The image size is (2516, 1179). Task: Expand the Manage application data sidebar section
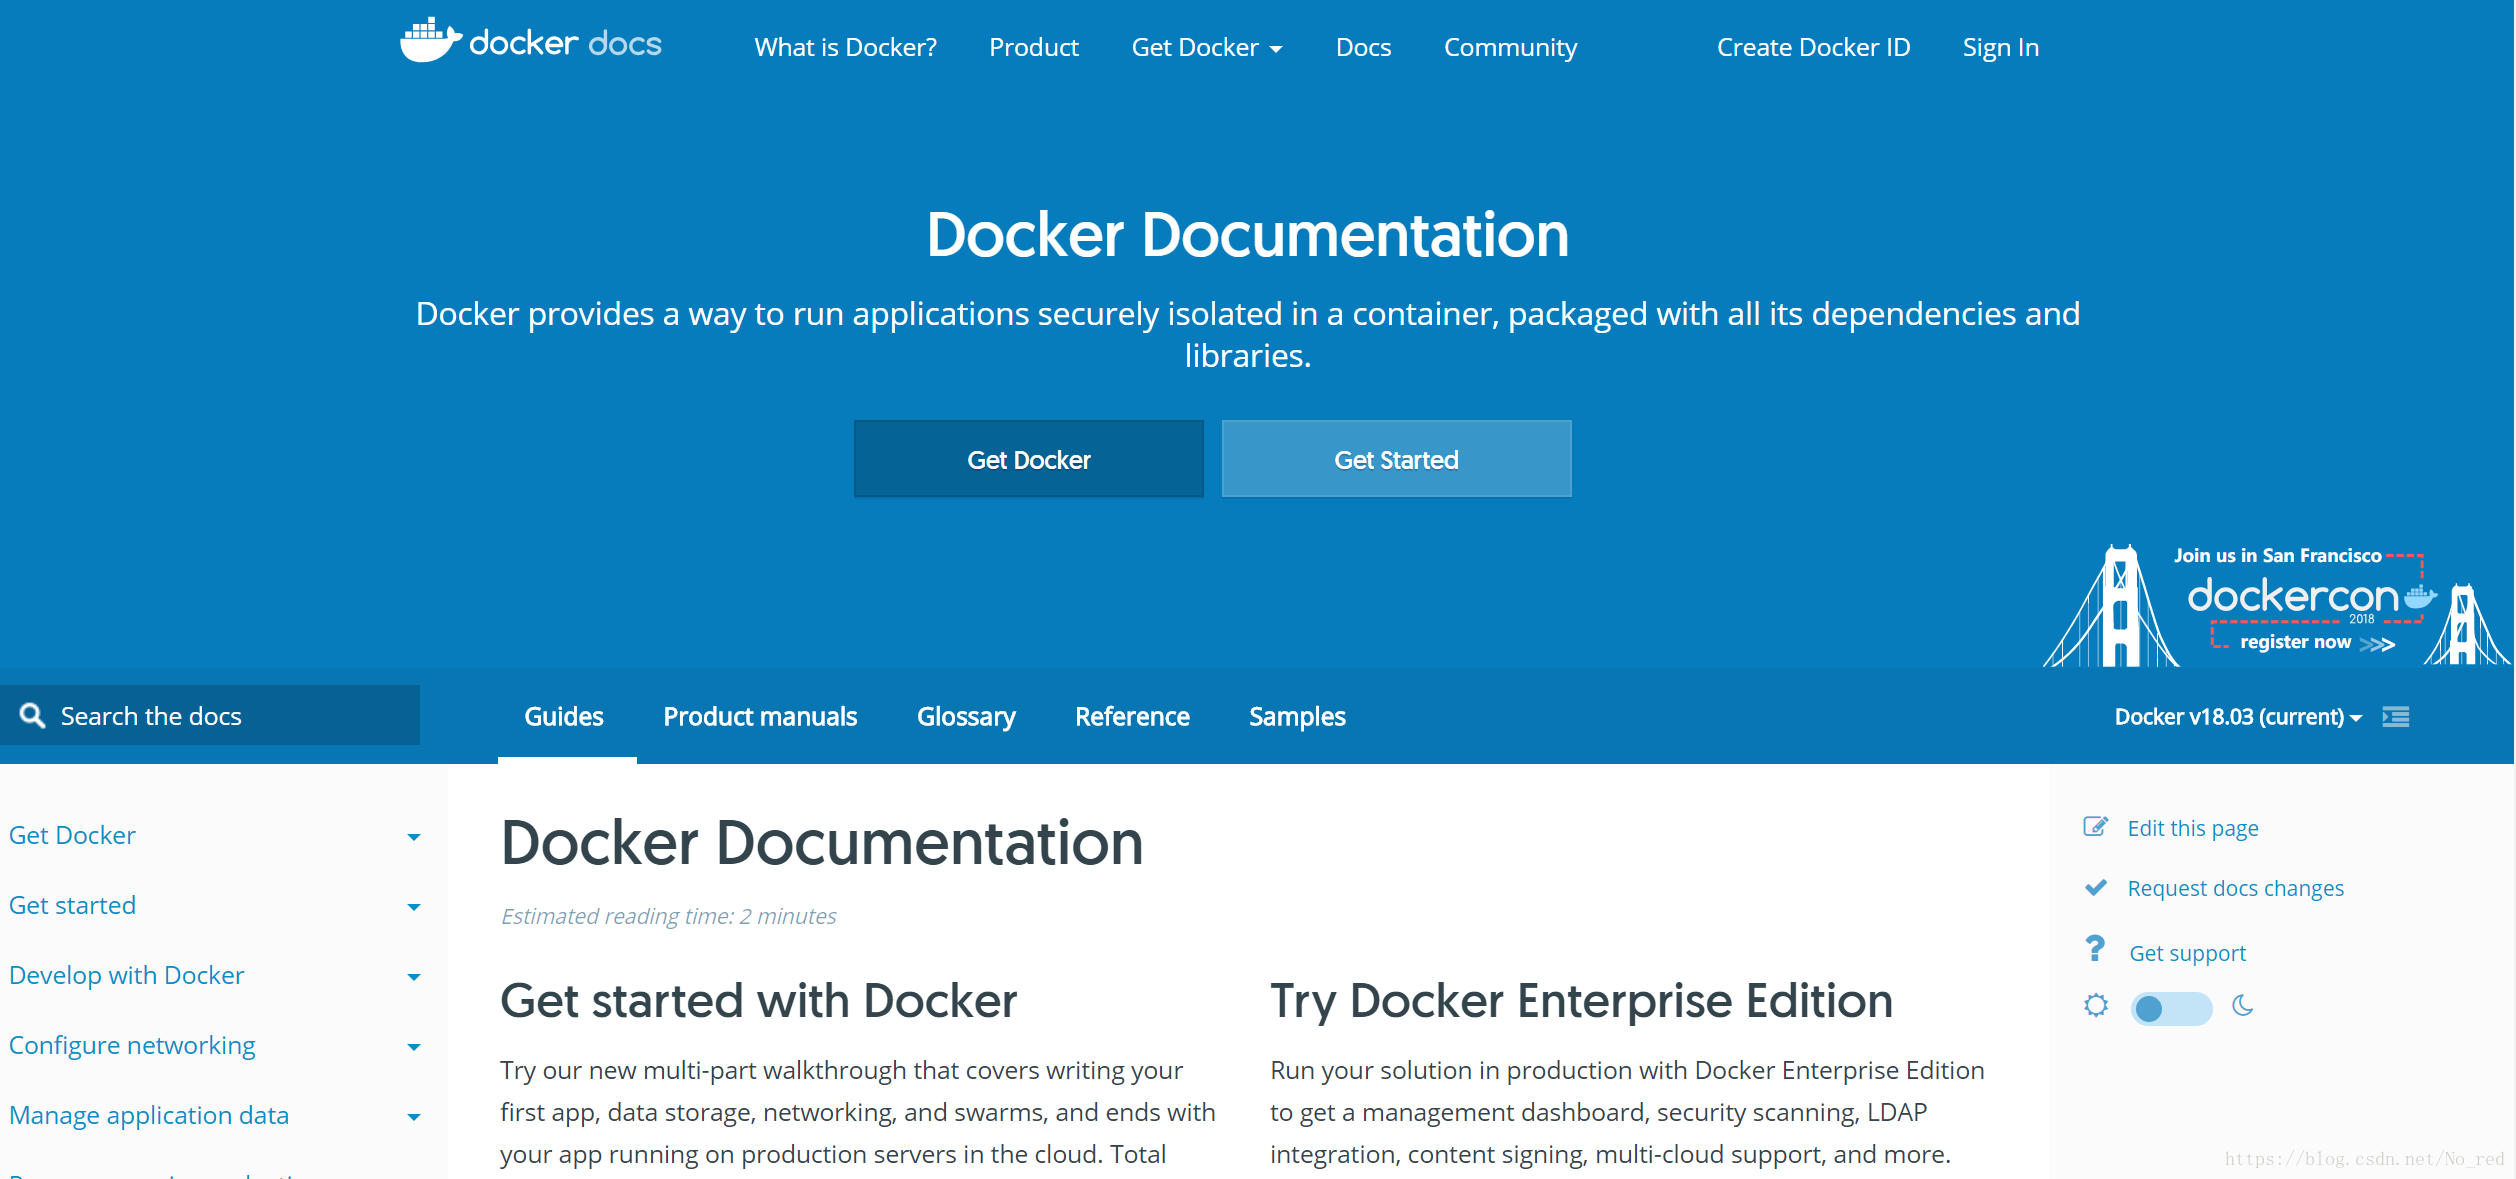coord(414,1117)
